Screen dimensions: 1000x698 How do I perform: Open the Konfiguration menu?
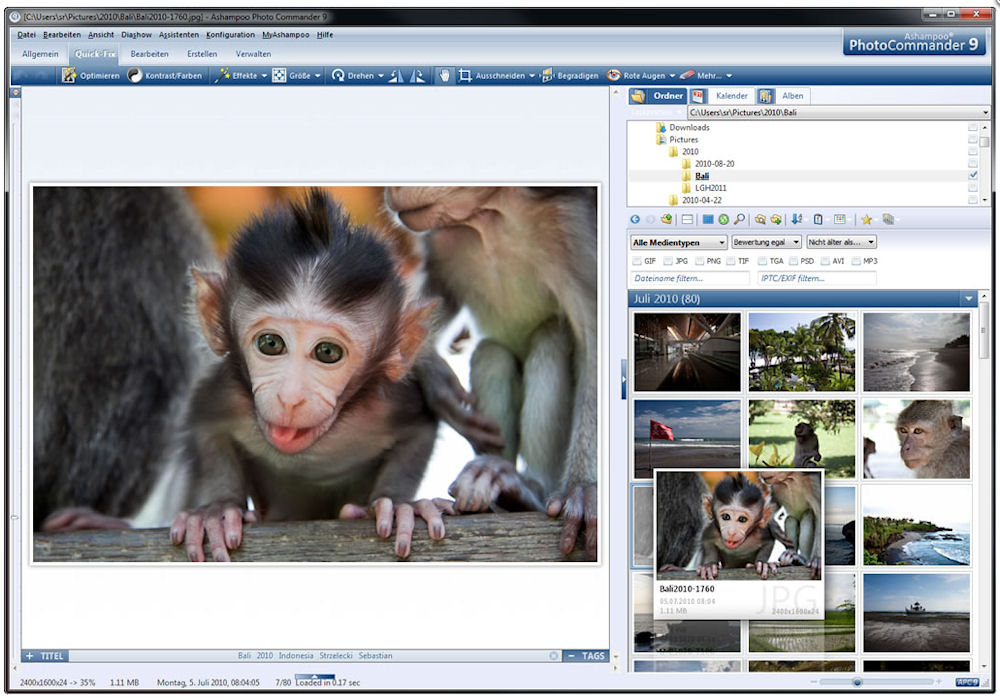point(230,35)
